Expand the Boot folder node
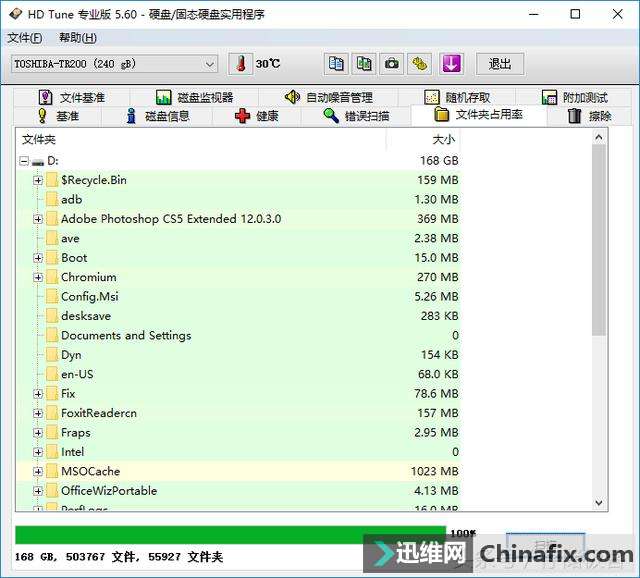This screenshot has height=578, width=640. (x=38, y=258)
